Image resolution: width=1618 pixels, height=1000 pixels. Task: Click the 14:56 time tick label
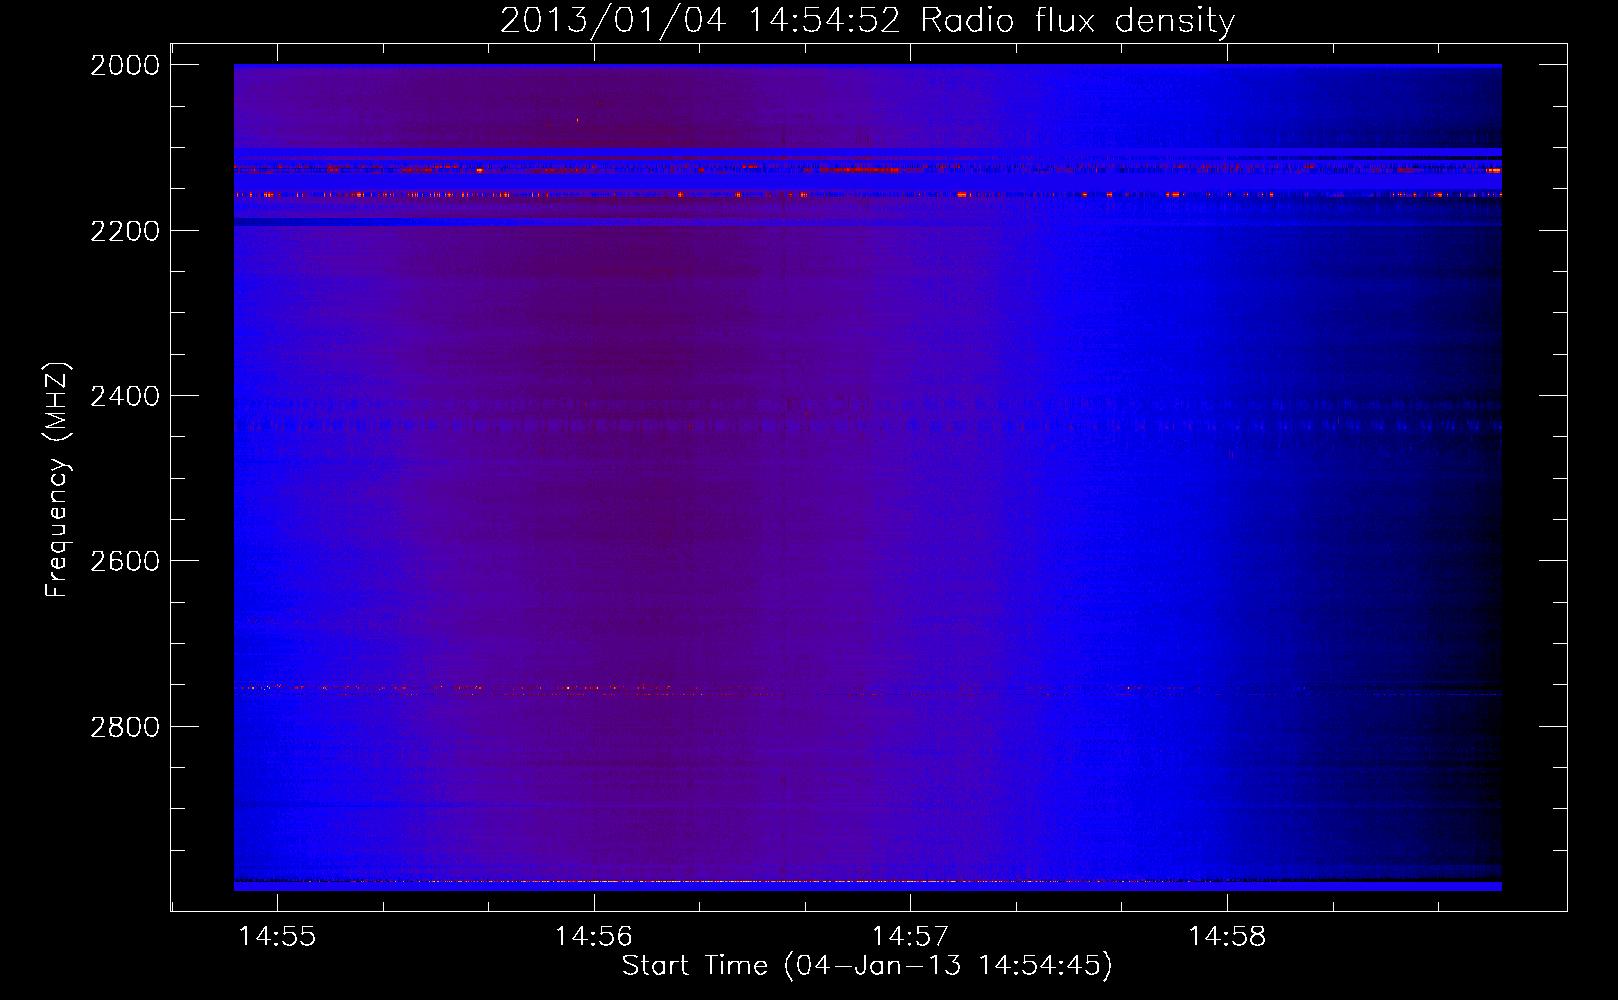click(594, 936)
